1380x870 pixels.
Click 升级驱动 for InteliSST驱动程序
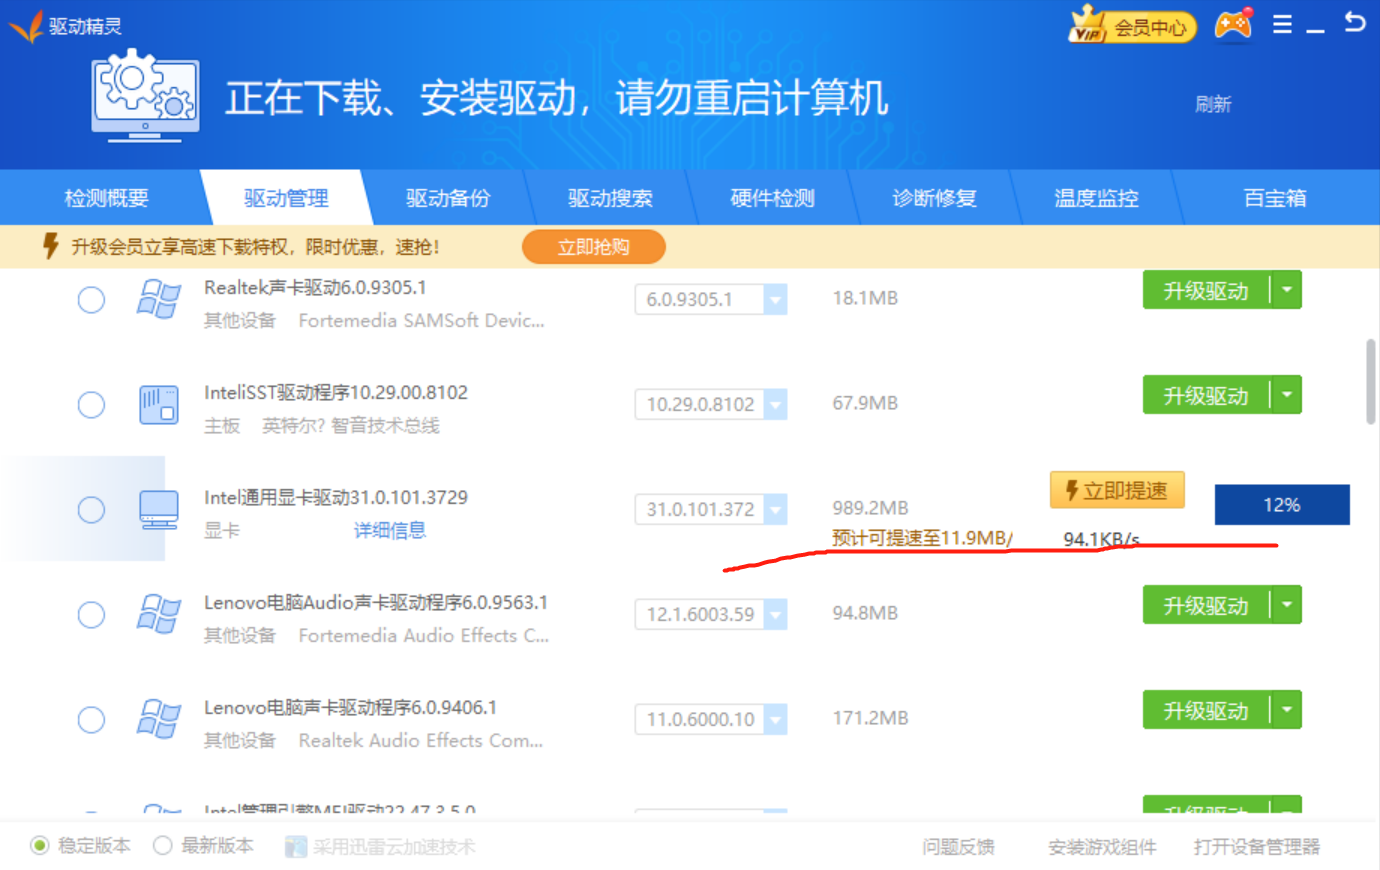(x=1206, y=396)
